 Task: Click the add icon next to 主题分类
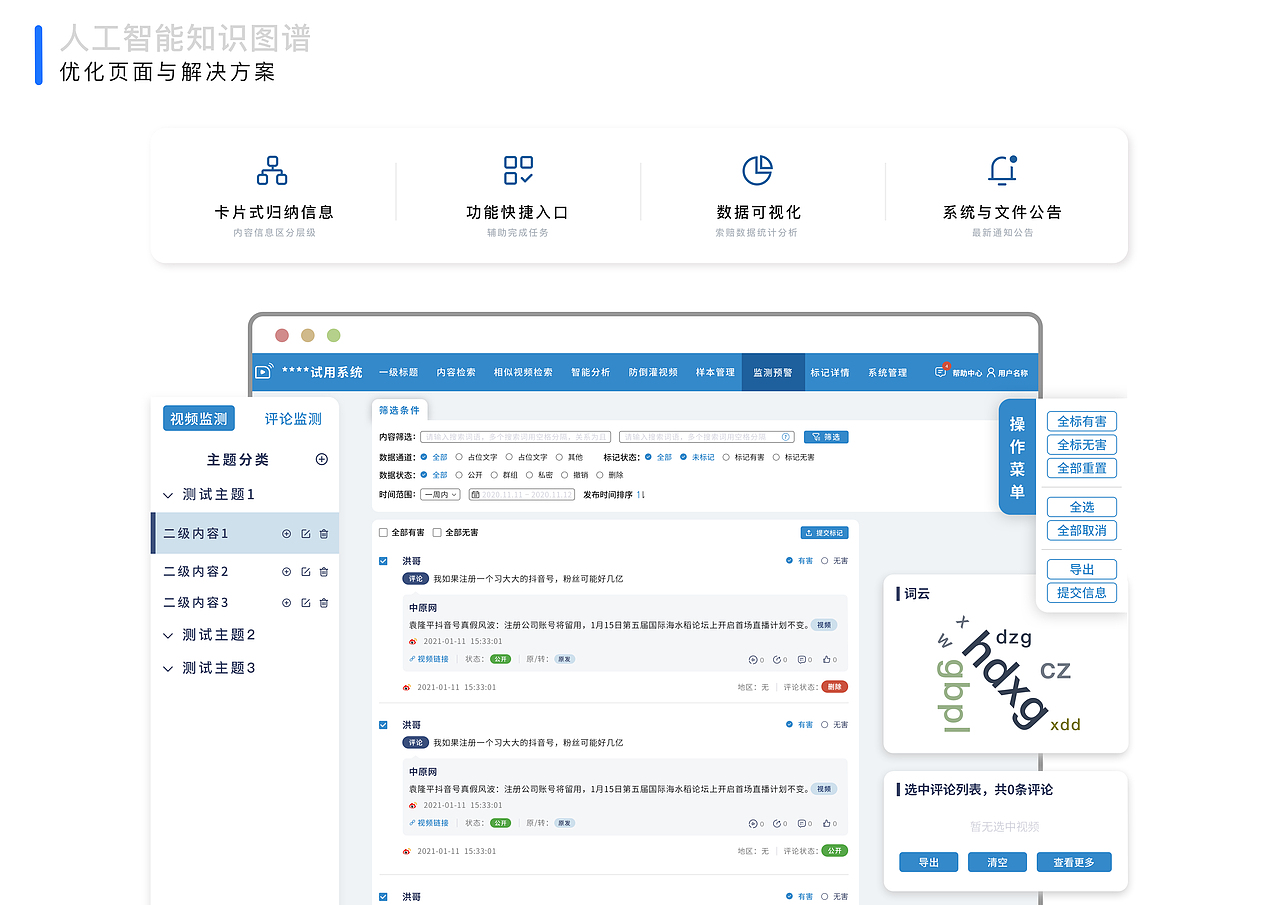click(x=321, y=458)
